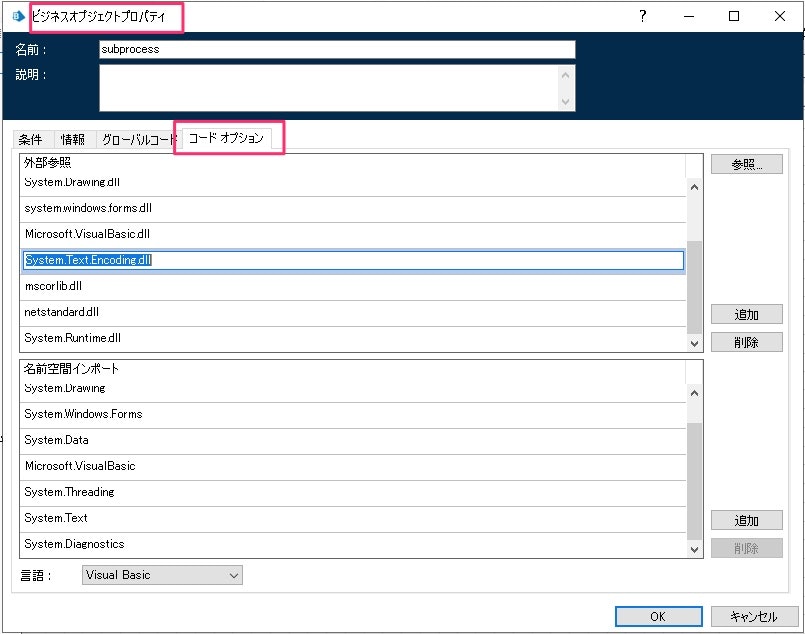This screenshot has height=634, width=805.
Task: Click the 名前空間インポート scrollbar thumb
Action: (x=694, y=482)
